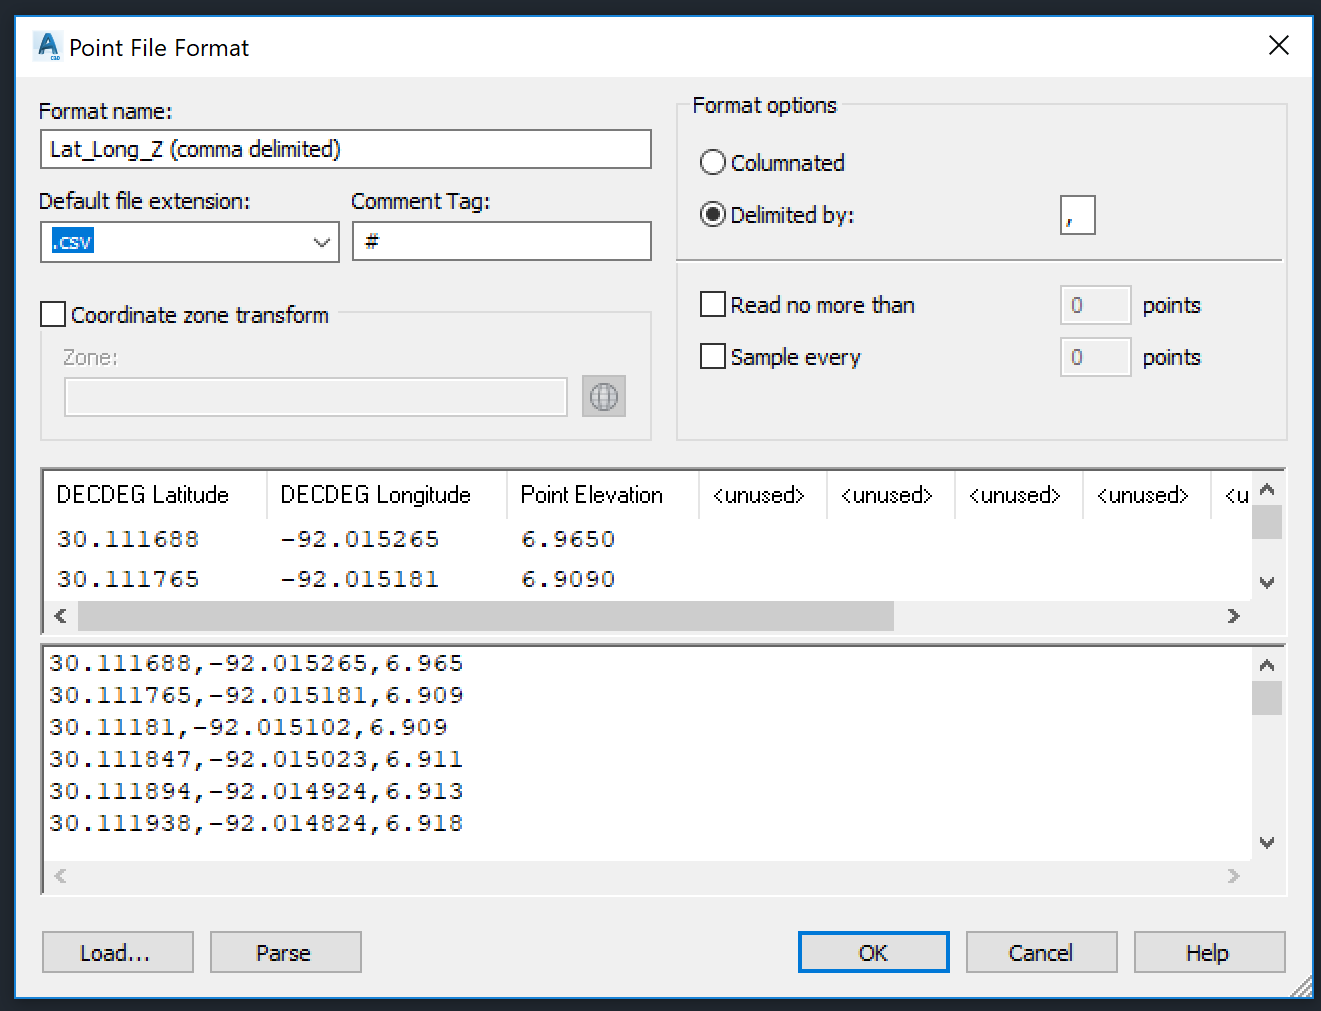This screenshot has height=1011, width=1321.
Task: Click the AutoCAD logo in the title bar
Action: [x=47, y=46]
